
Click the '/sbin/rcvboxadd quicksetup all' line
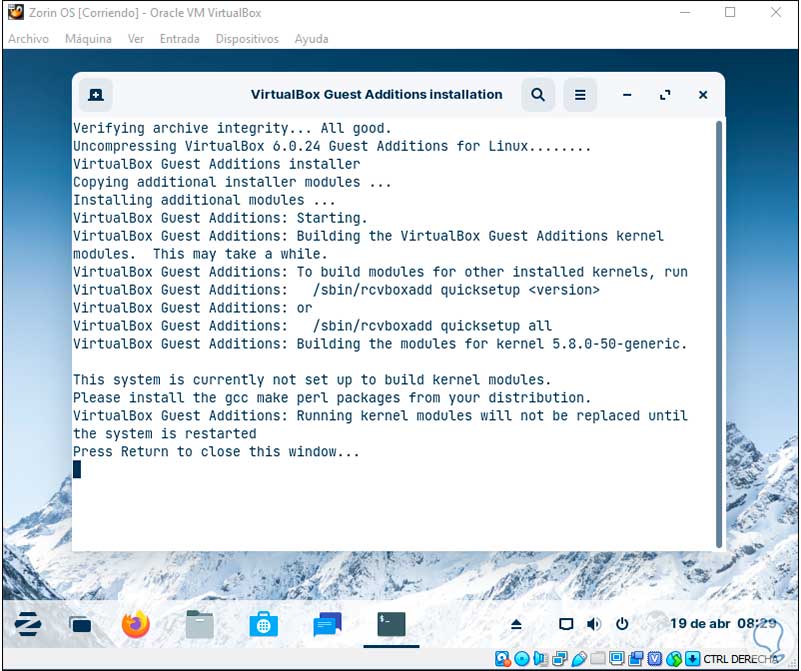point(432,325)
